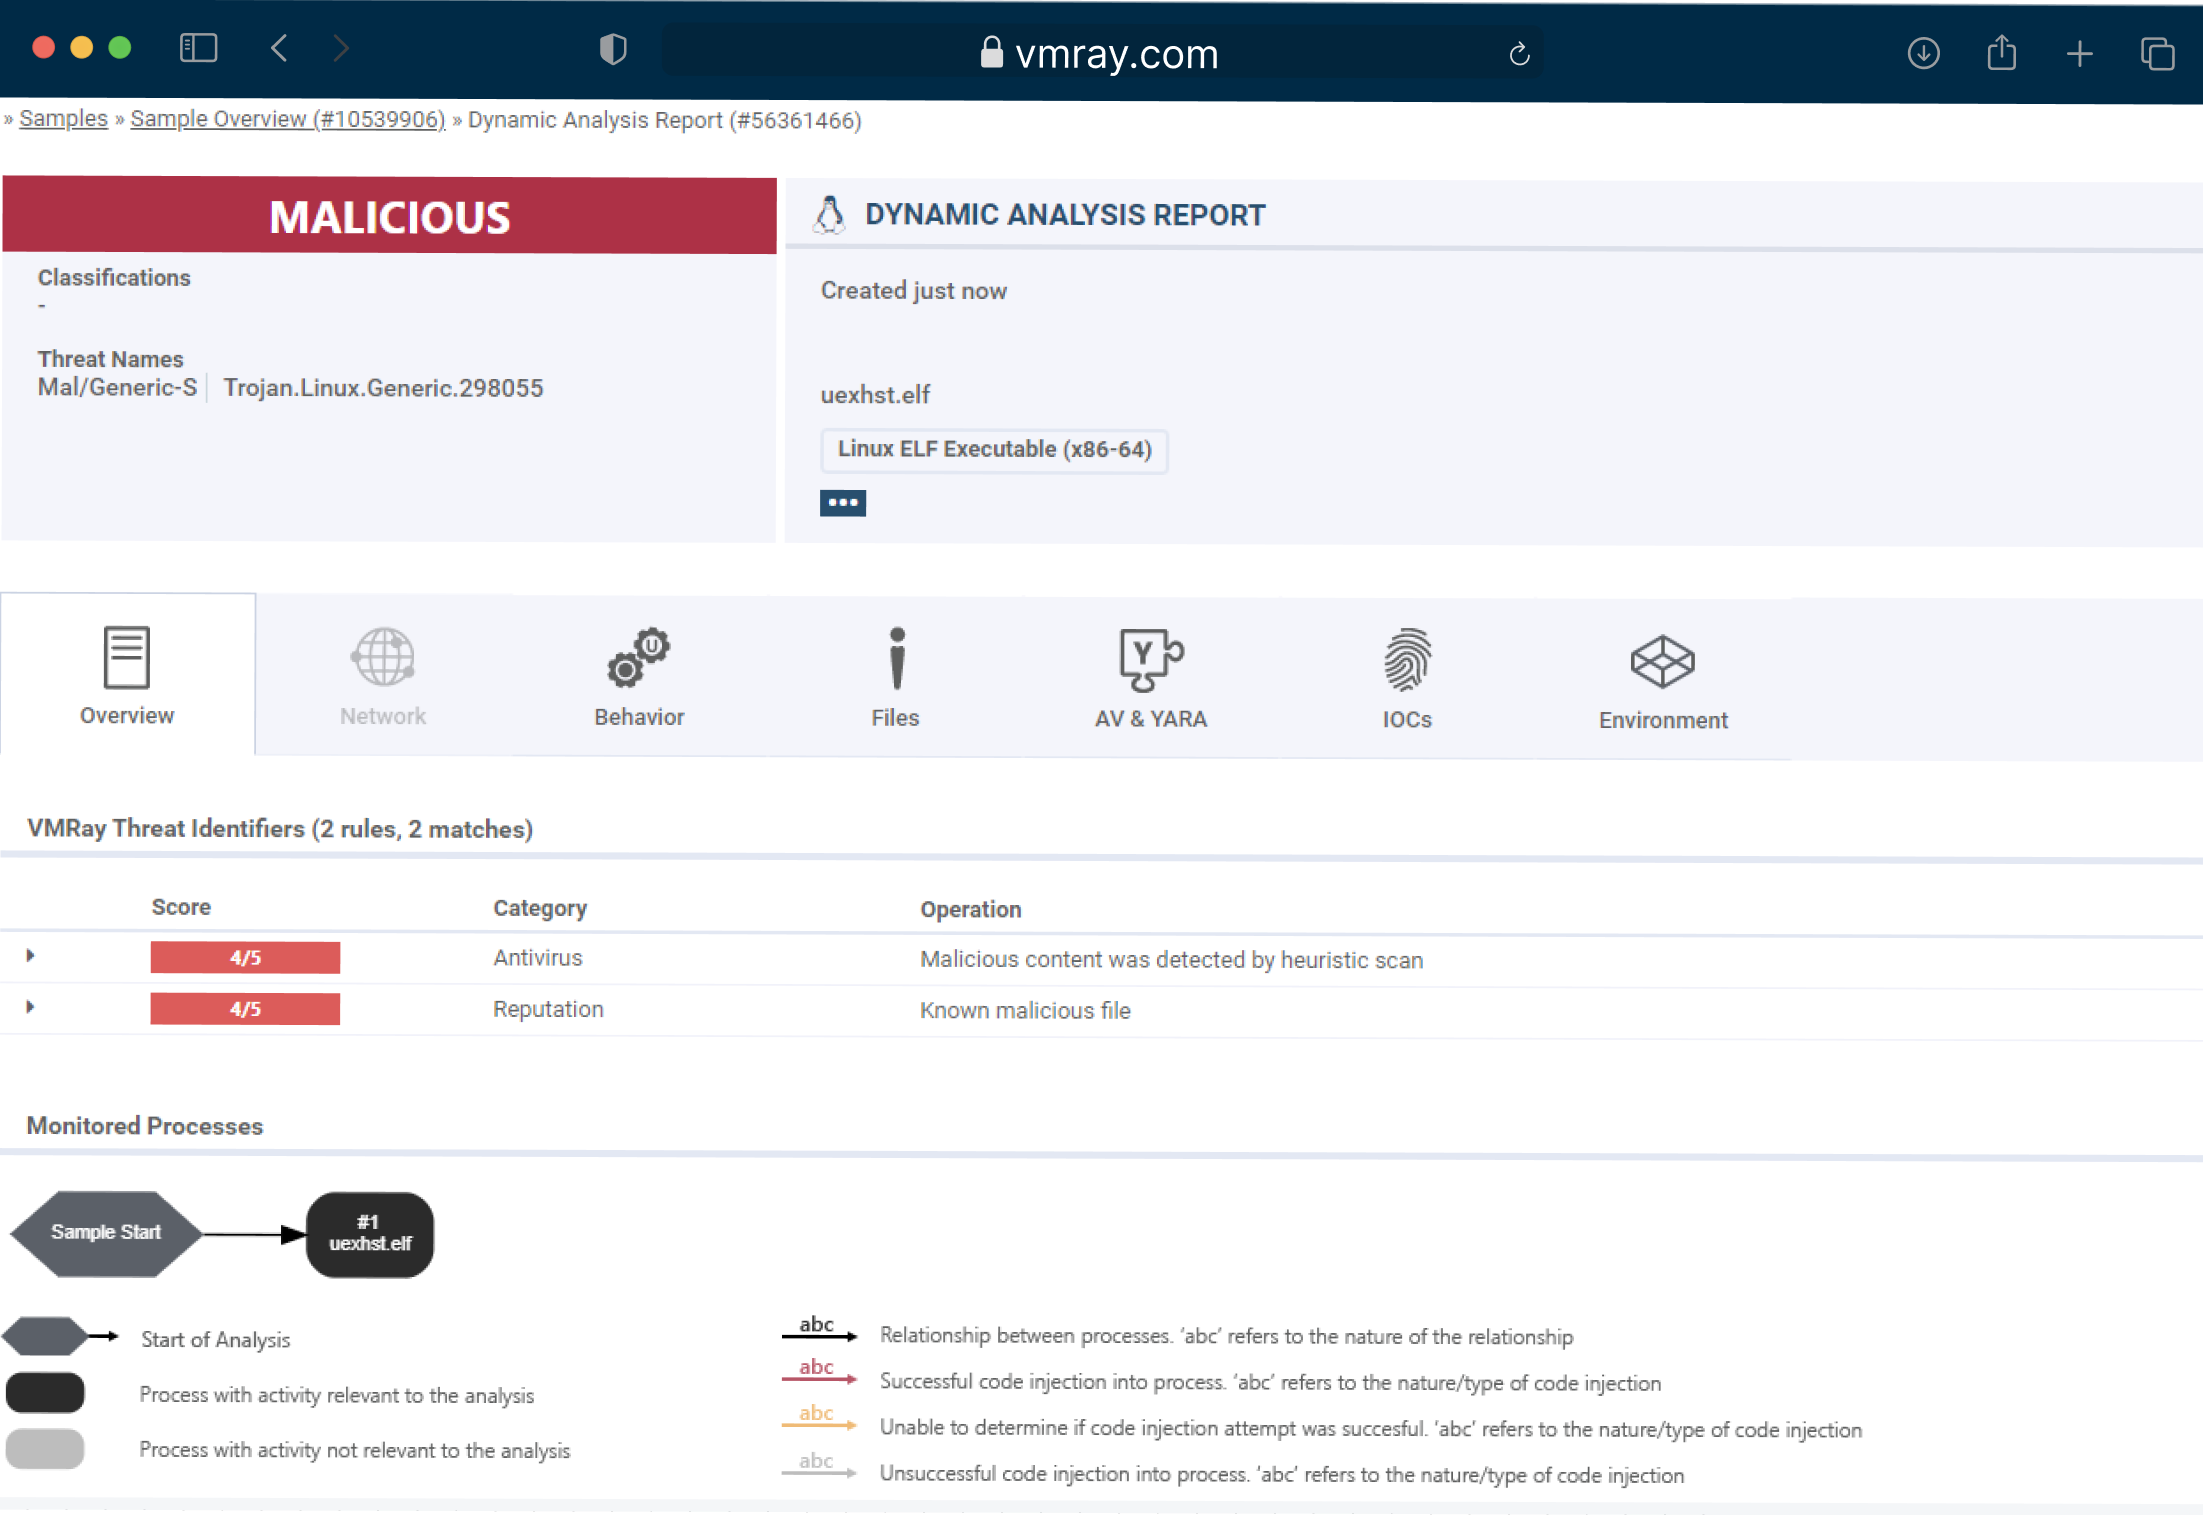
Task: Show the tab overview icon
Action: click(x=2157, y=53)
